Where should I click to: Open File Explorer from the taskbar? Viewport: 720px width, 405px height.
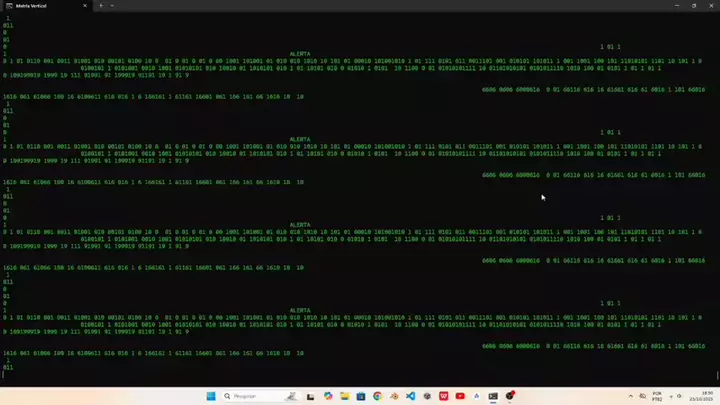point(344,396)
